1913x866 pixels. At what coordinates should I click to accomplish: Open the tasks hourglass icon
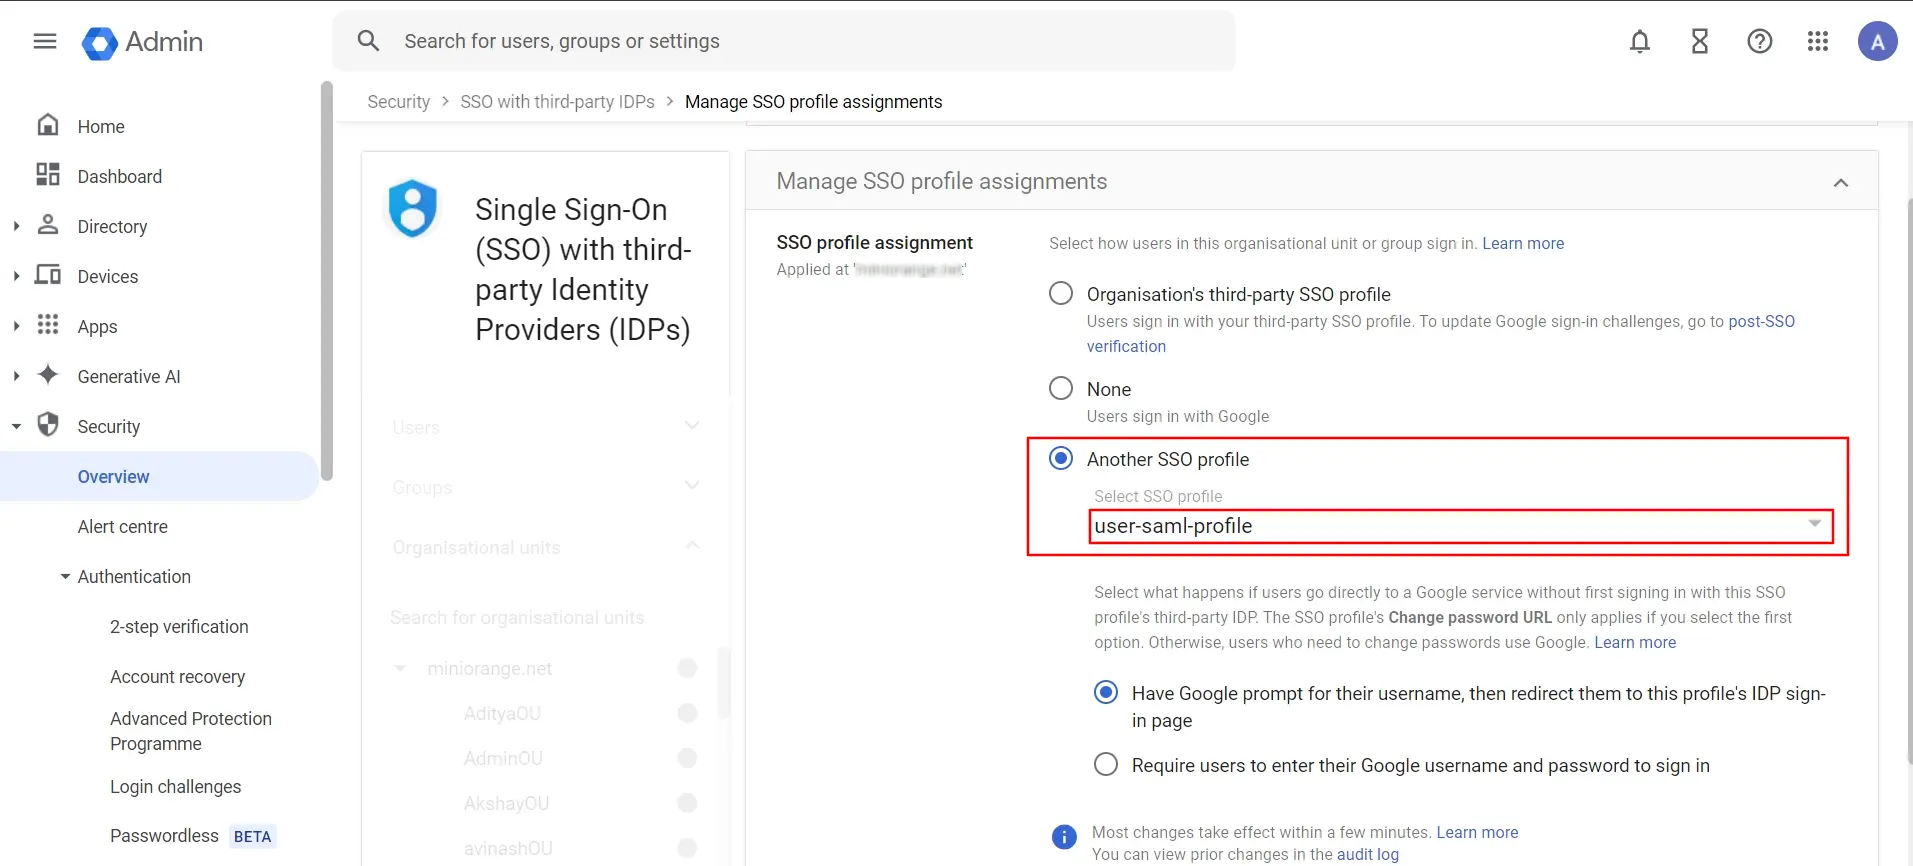pos(1700,41)
